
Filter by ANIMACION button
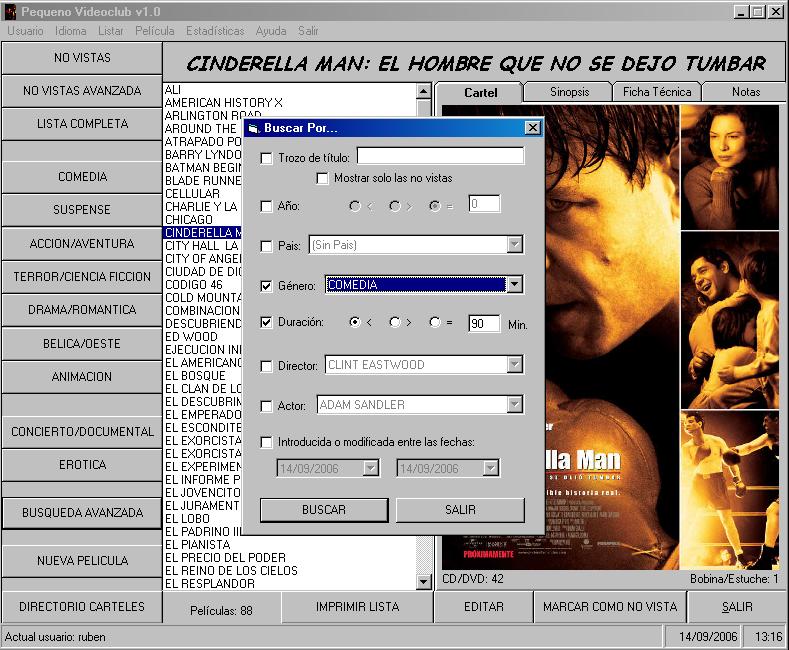coord(82,377)
